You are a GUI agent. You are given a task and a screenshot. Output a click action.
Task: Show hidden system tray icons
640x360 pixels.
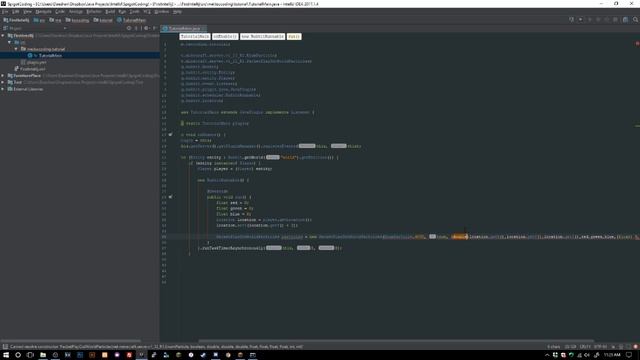click(x=547, y=355)
